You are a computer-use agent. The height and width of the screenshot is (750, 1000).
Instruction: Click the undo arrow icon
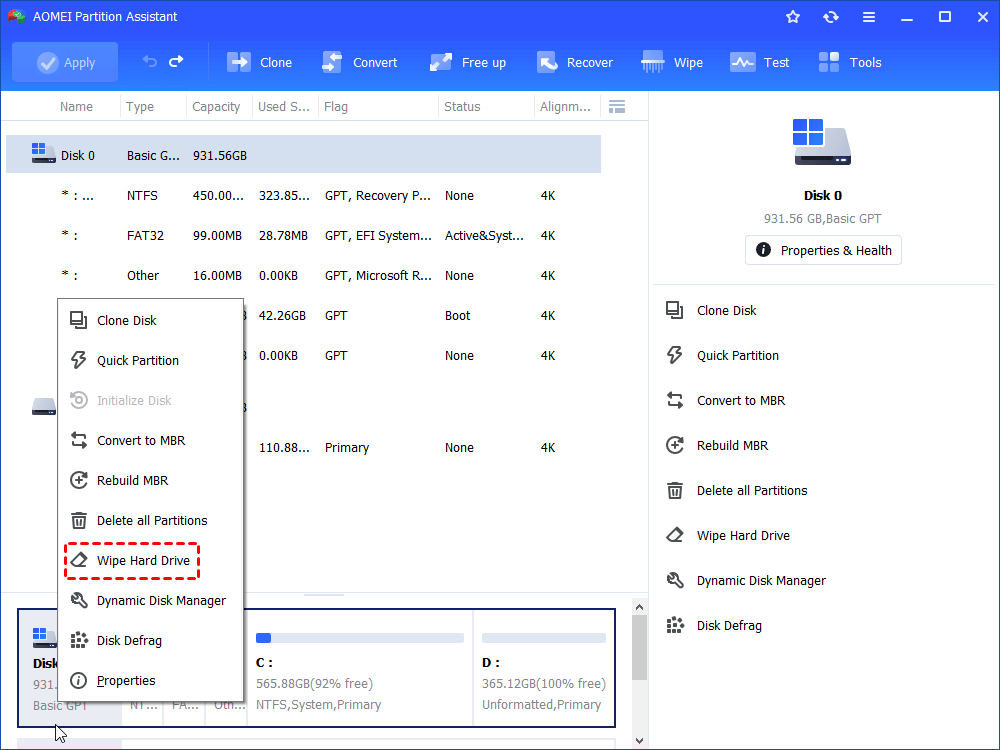[150, 62]
